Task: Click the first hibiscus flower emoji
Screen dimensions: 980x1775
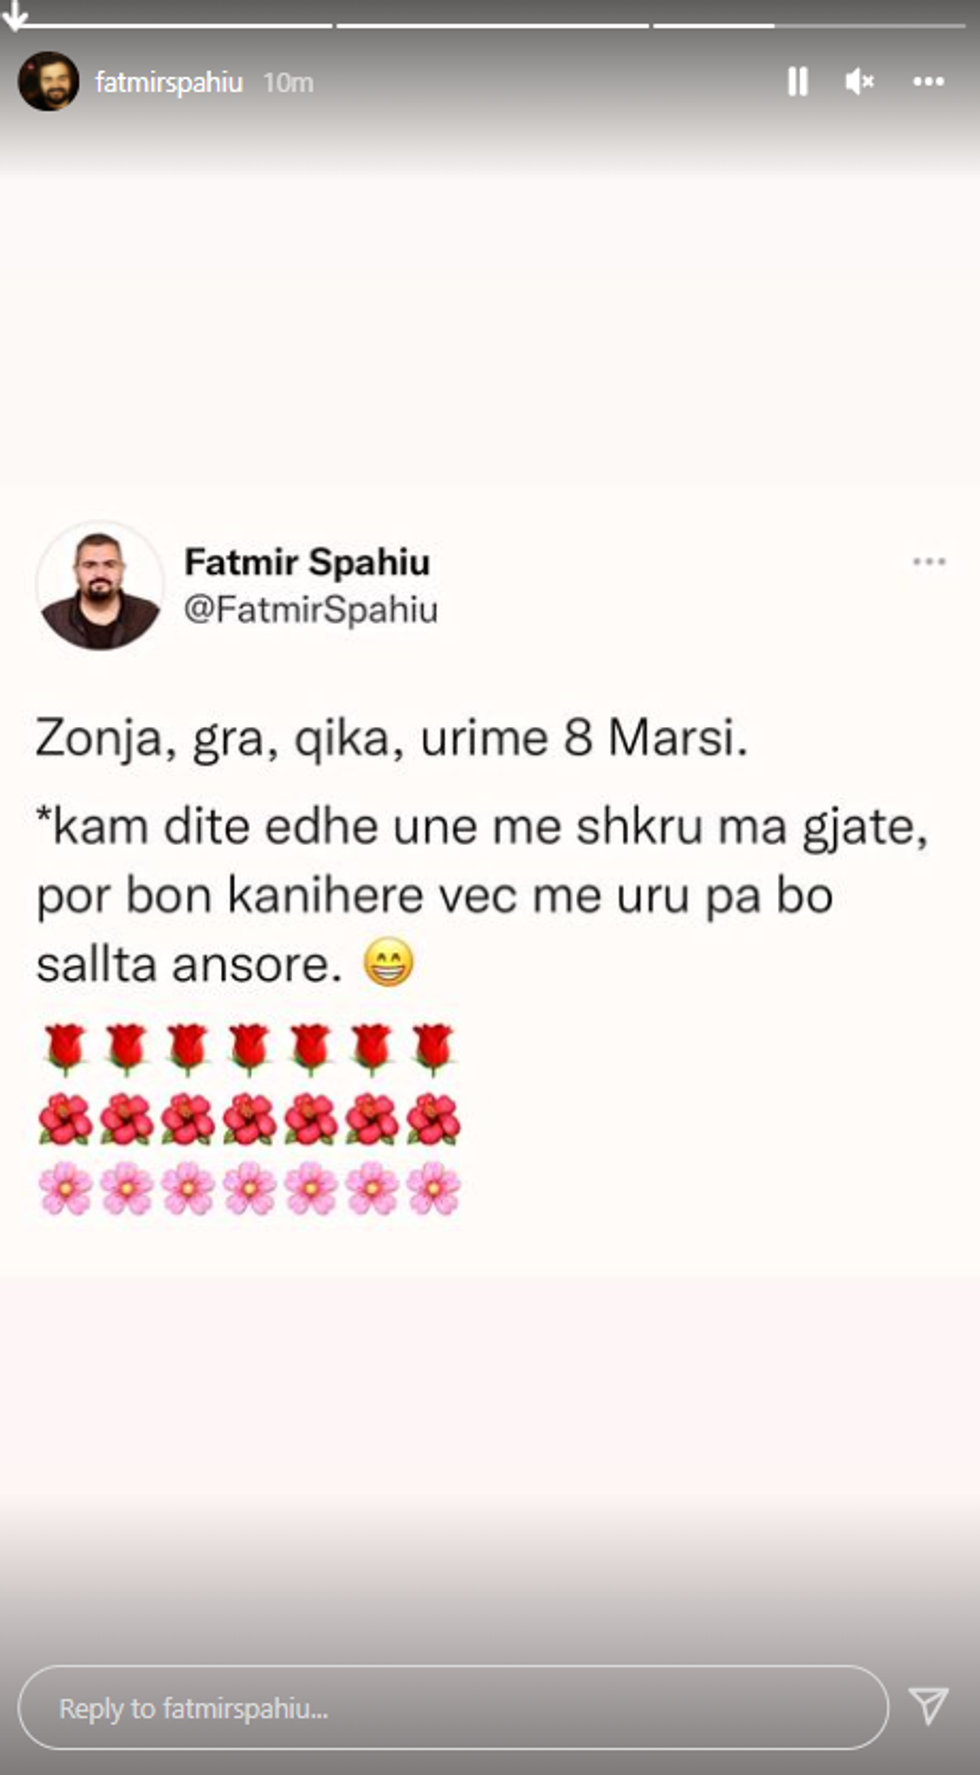Action: pos(66,1119)
